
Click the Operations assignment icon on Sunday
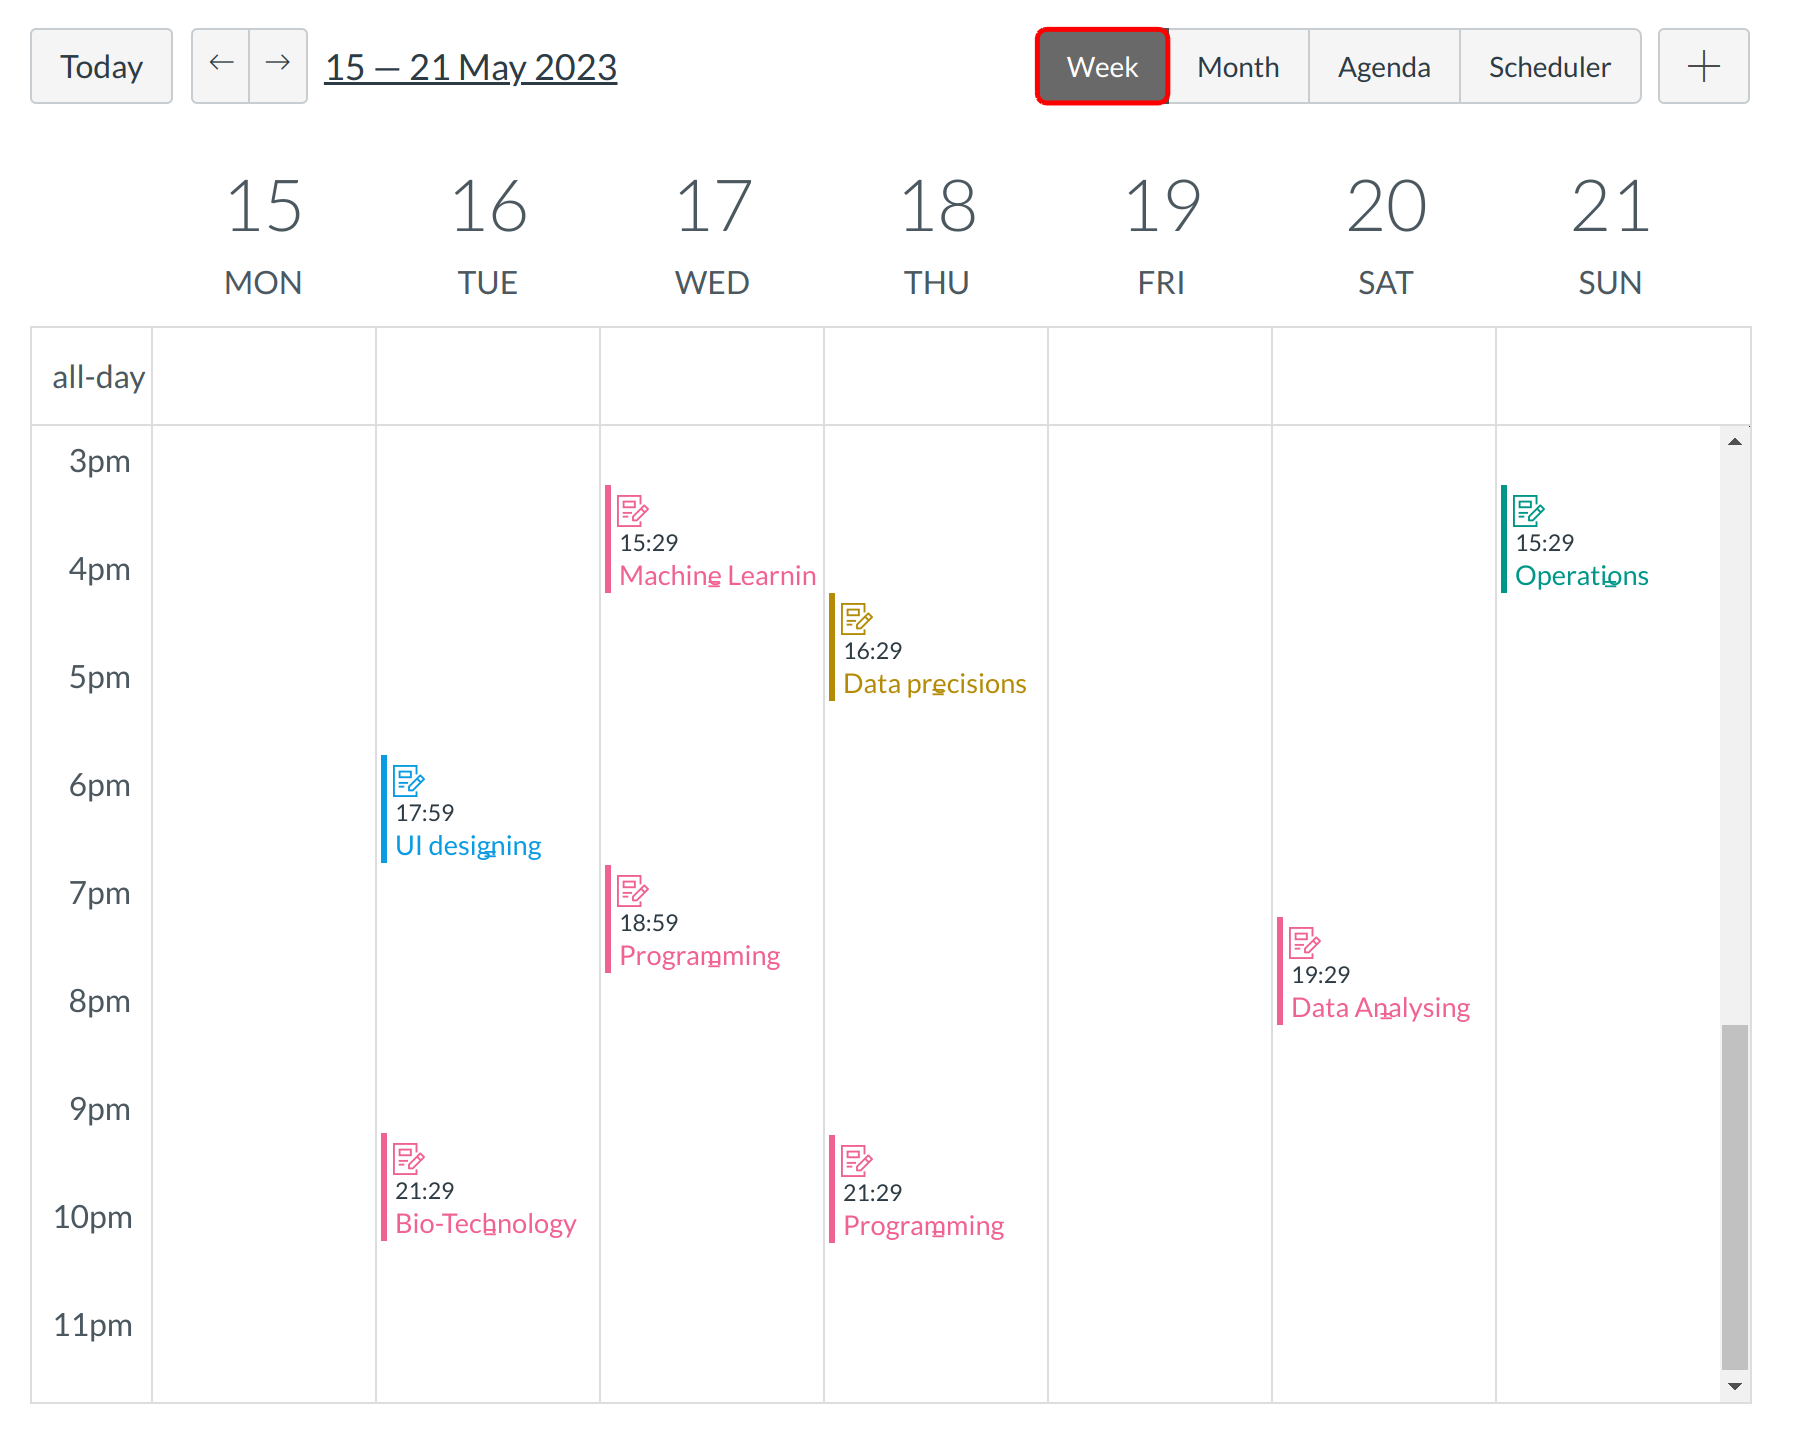(1528, 510)
